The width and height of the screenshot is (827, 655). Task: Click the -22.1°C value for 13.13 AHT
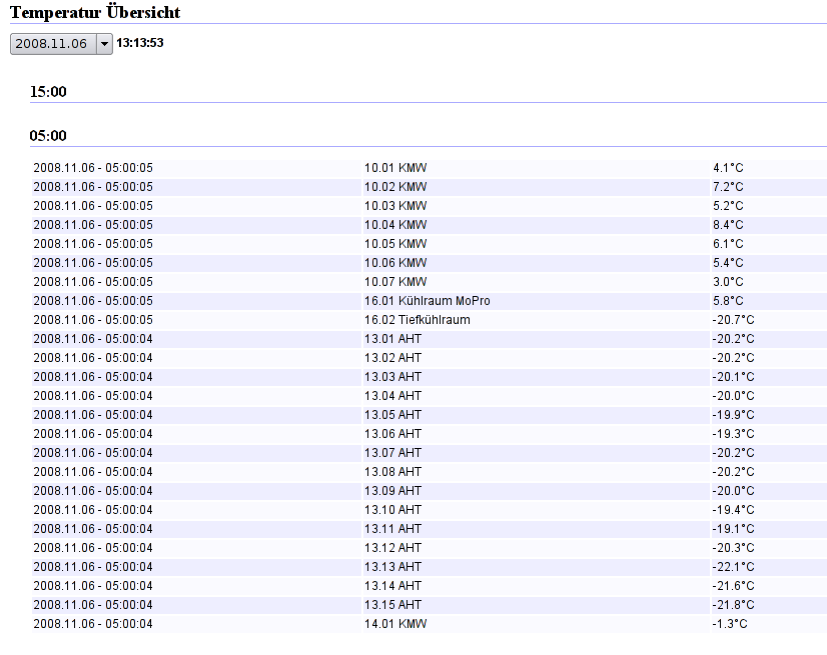point(734,566)
